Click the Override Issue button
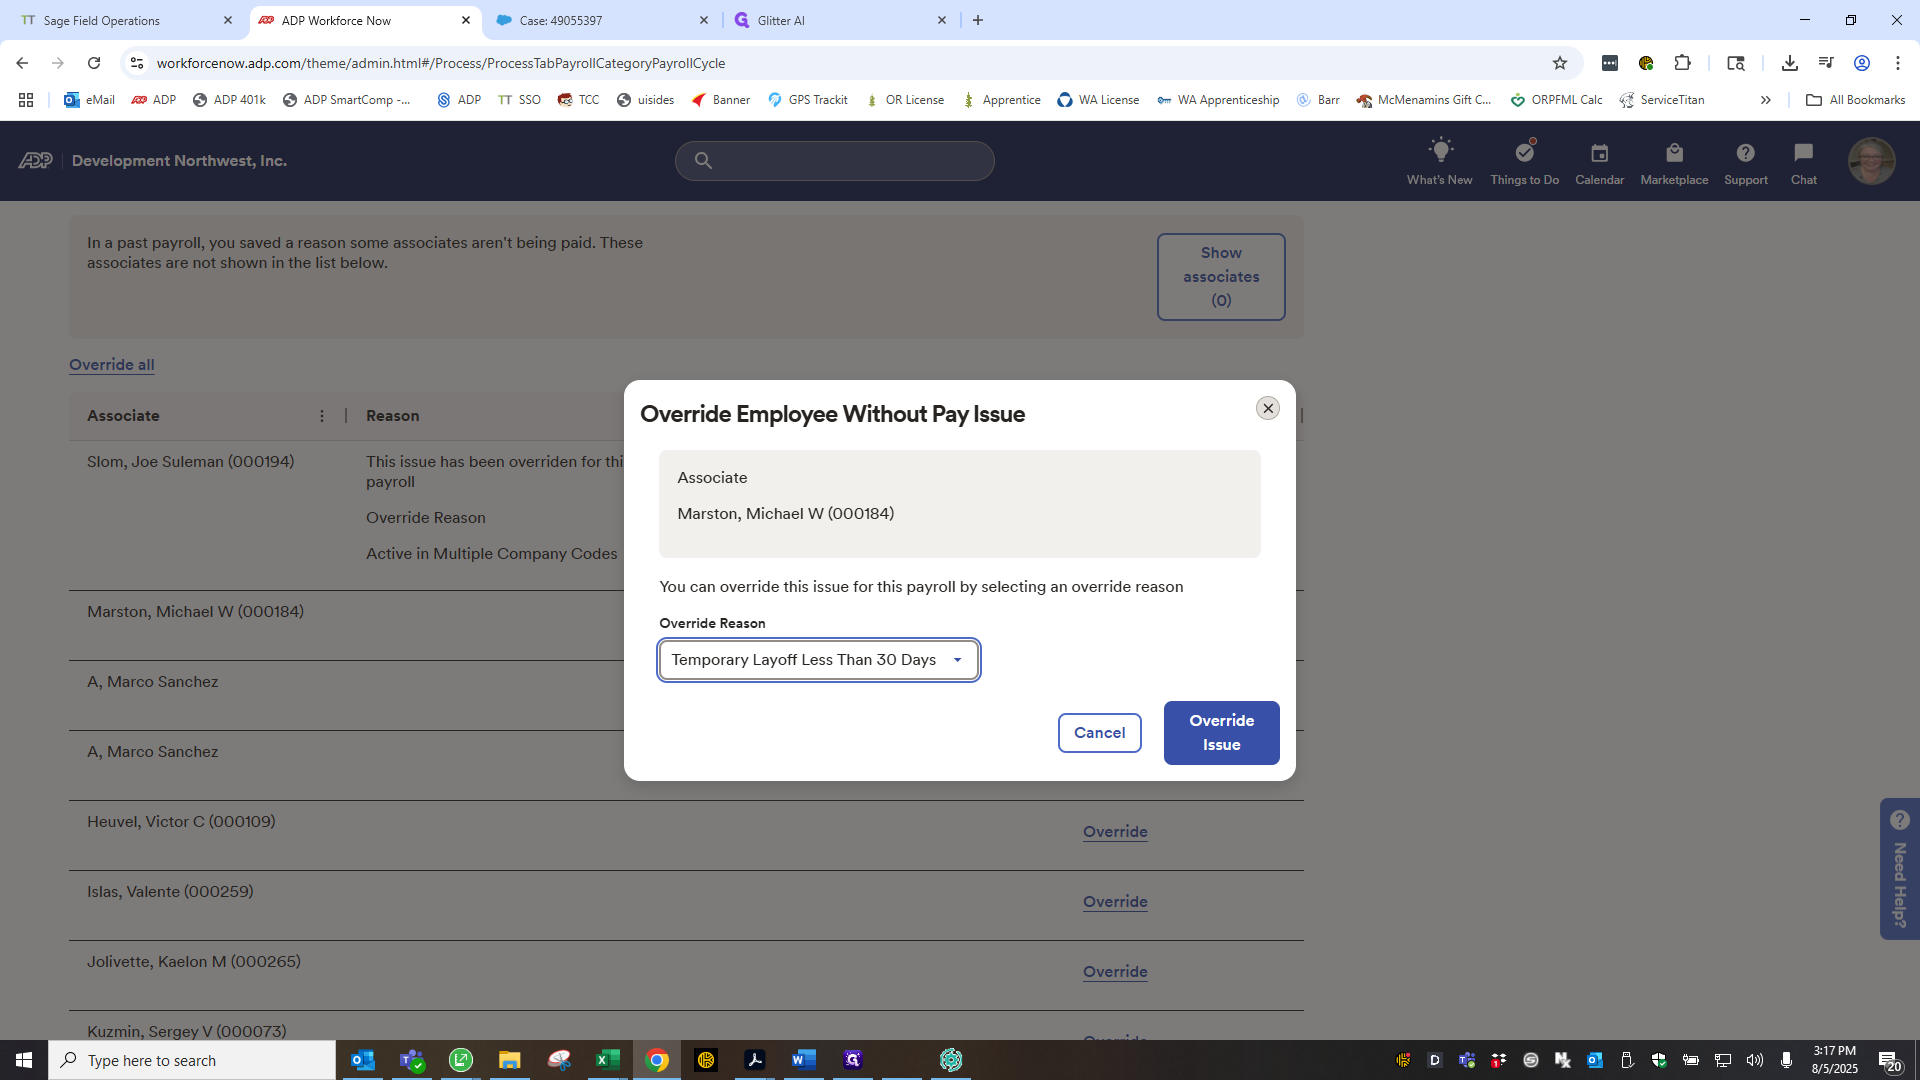The image size is (1920, 1080). pyautogui.click(x=1221, y=733)
